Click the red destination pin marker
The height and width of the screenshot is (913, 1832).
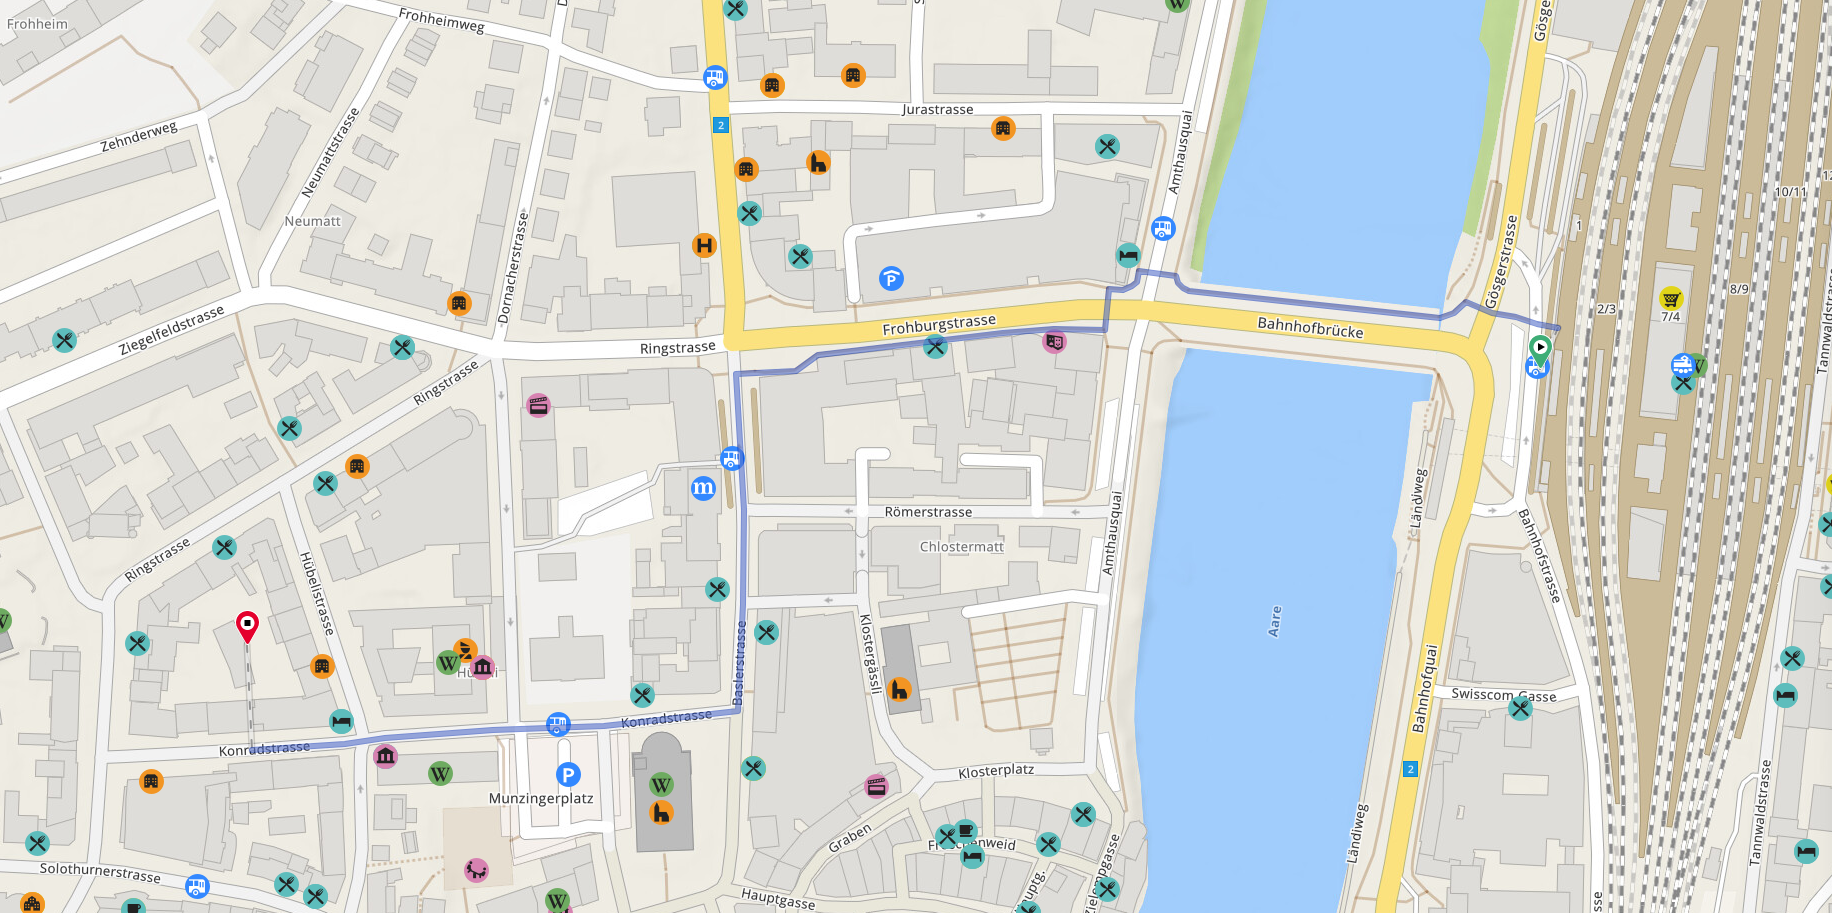click(247, 626)
